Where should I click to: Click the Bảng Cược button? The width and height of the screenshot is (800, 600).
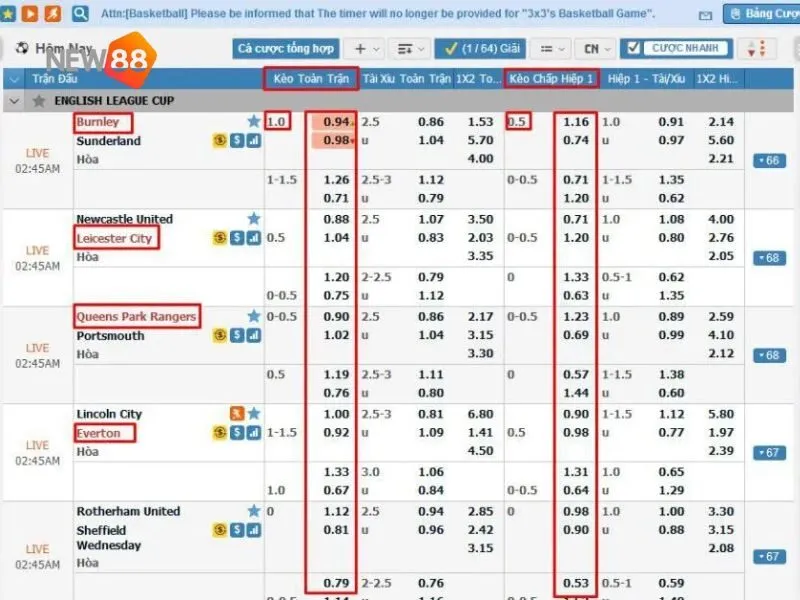pyautogui.click(x=761, y=14)
